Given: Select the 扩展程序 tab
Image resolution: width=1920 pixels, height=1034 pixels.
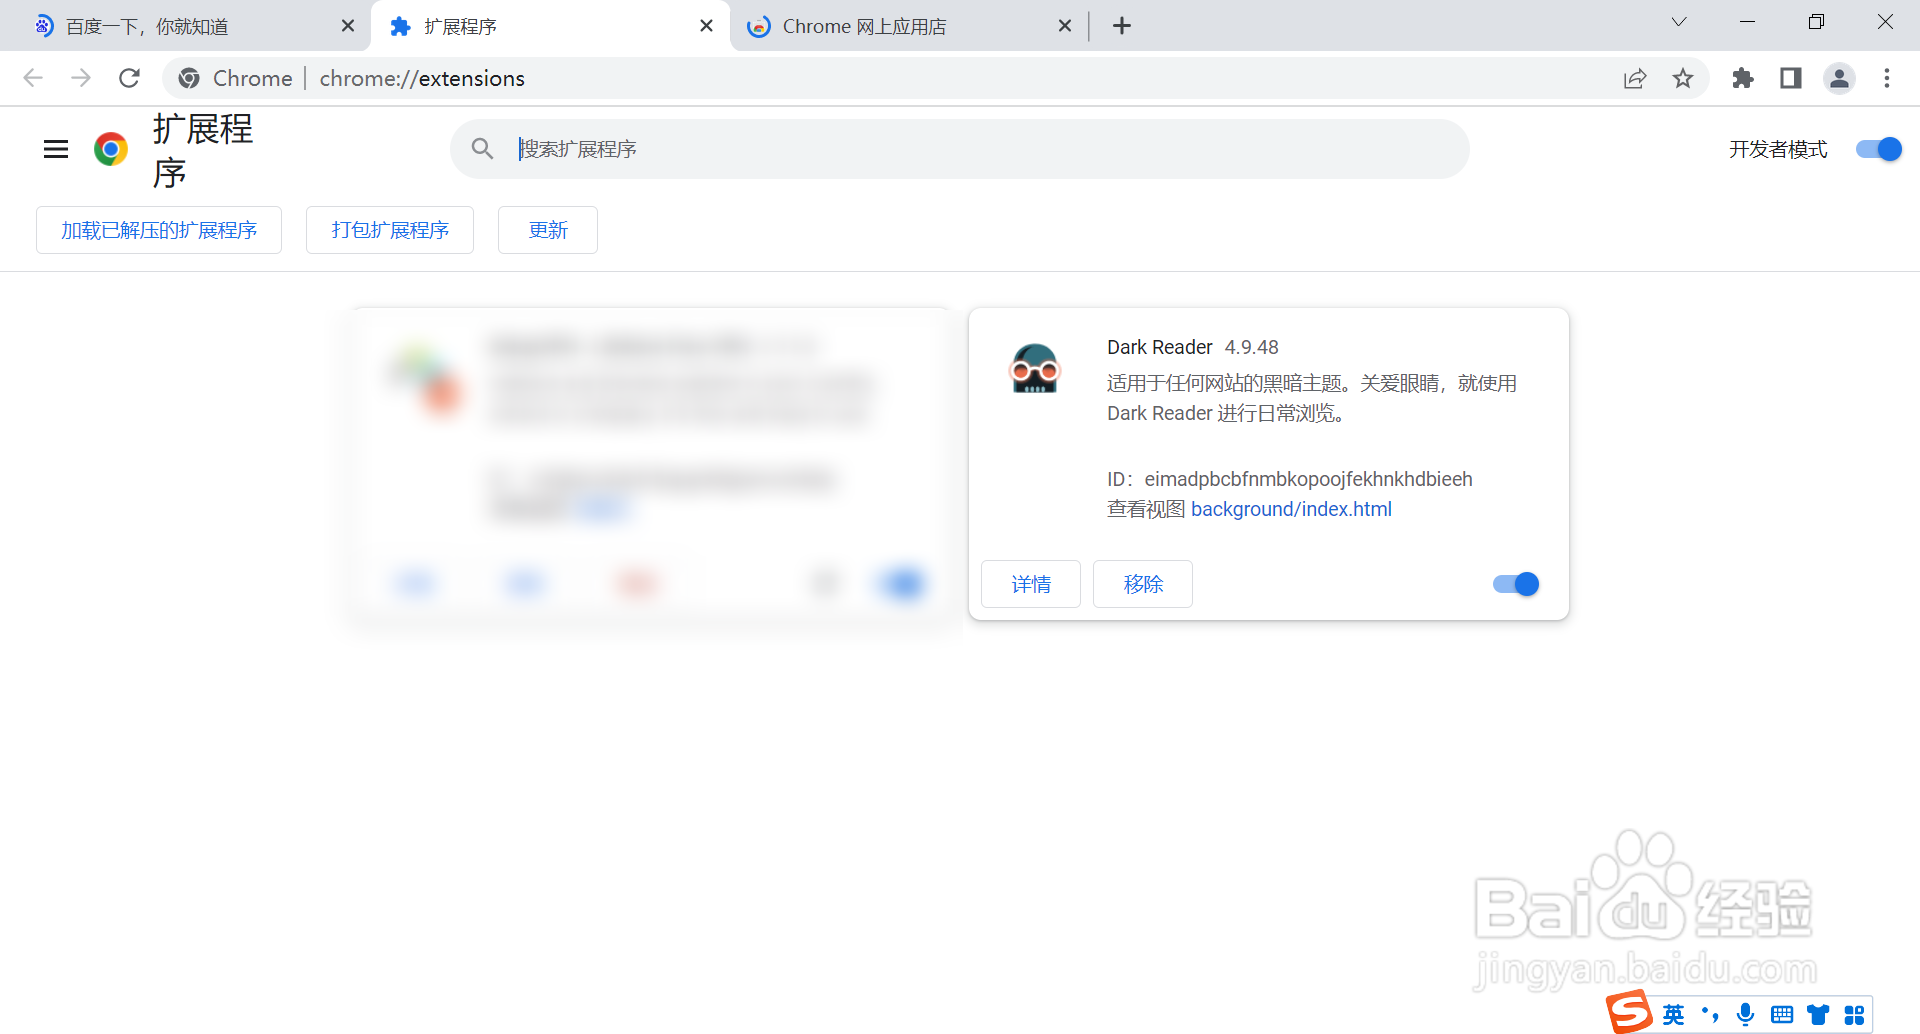Looking at the screenshot, I should tap(550, 26).
